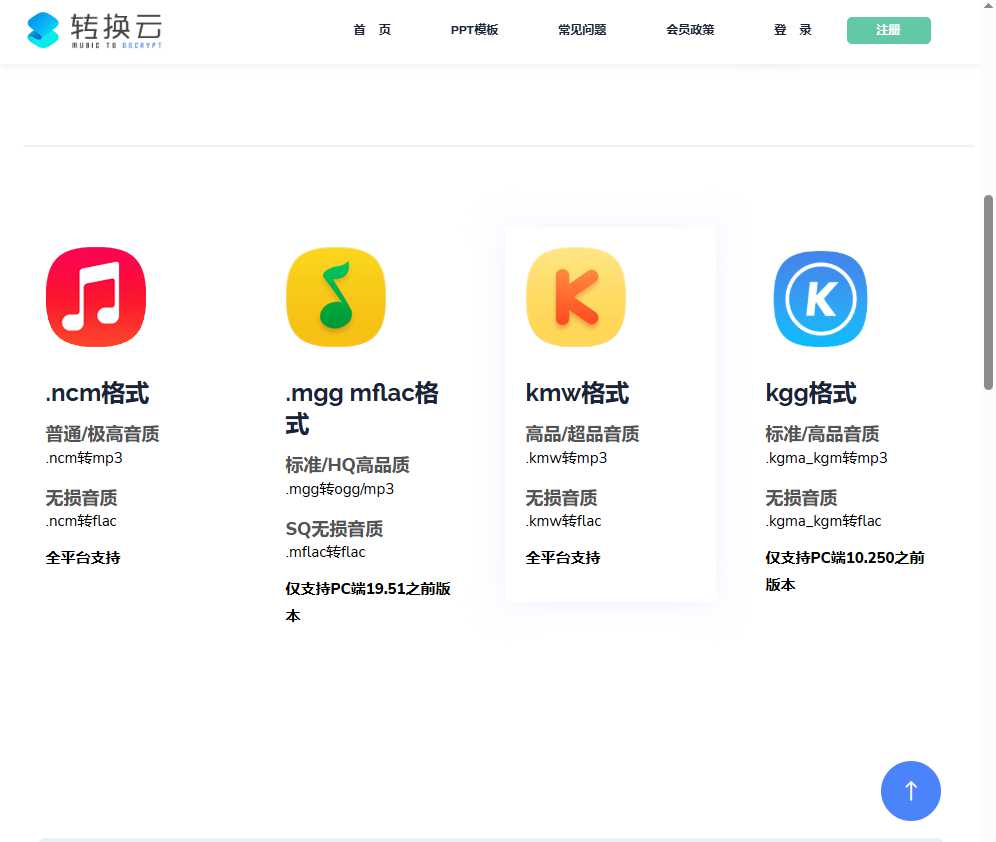
Task: Click the back-to-top arrow button
Action: click(x=911, y=791)
